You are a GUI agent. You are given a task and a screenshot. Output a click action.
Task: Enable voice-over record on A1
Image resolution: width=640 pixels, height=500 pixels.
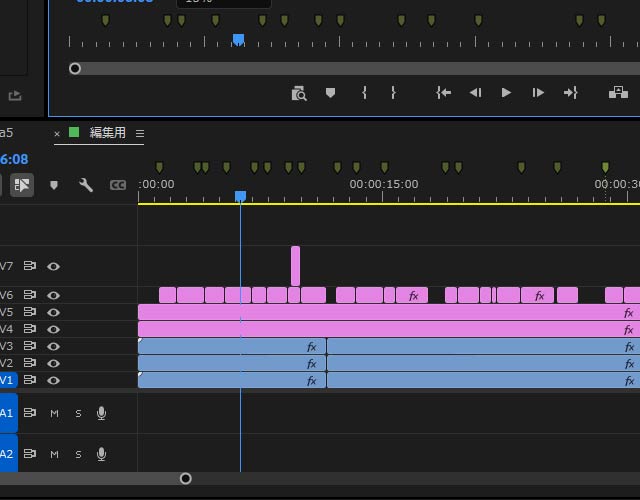click(x=101, y=413)
